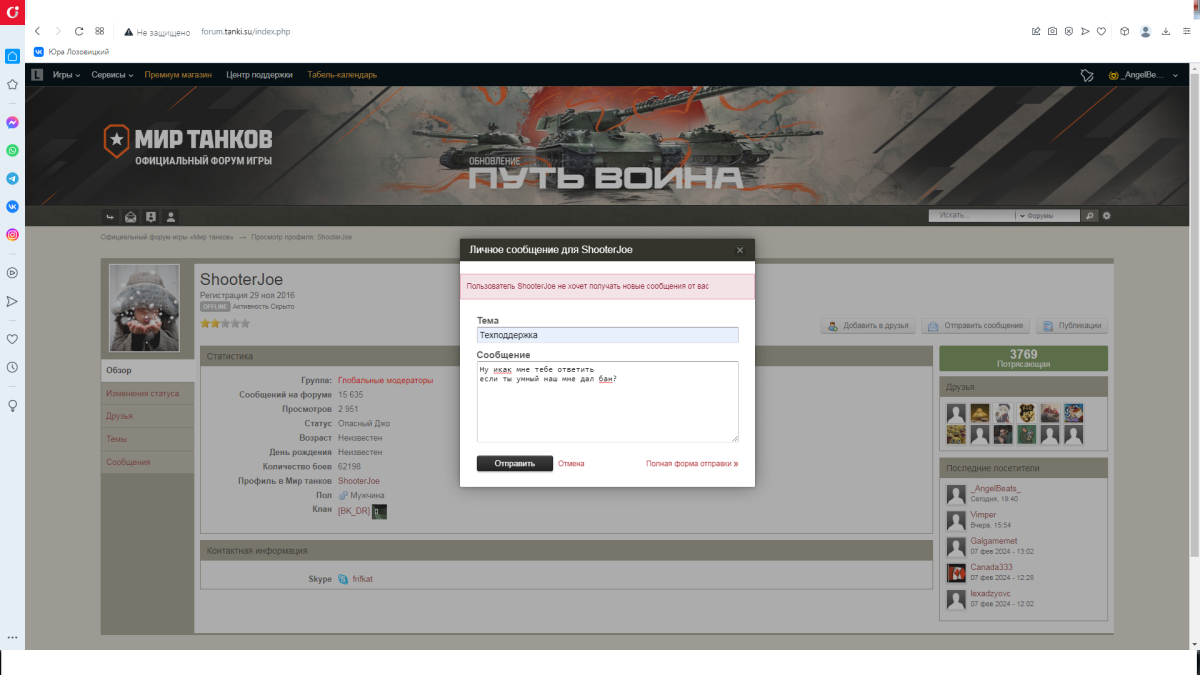The height and width of the screenshot is (675, 1200).
Task: Reload the current page
Action: (79, 31)
